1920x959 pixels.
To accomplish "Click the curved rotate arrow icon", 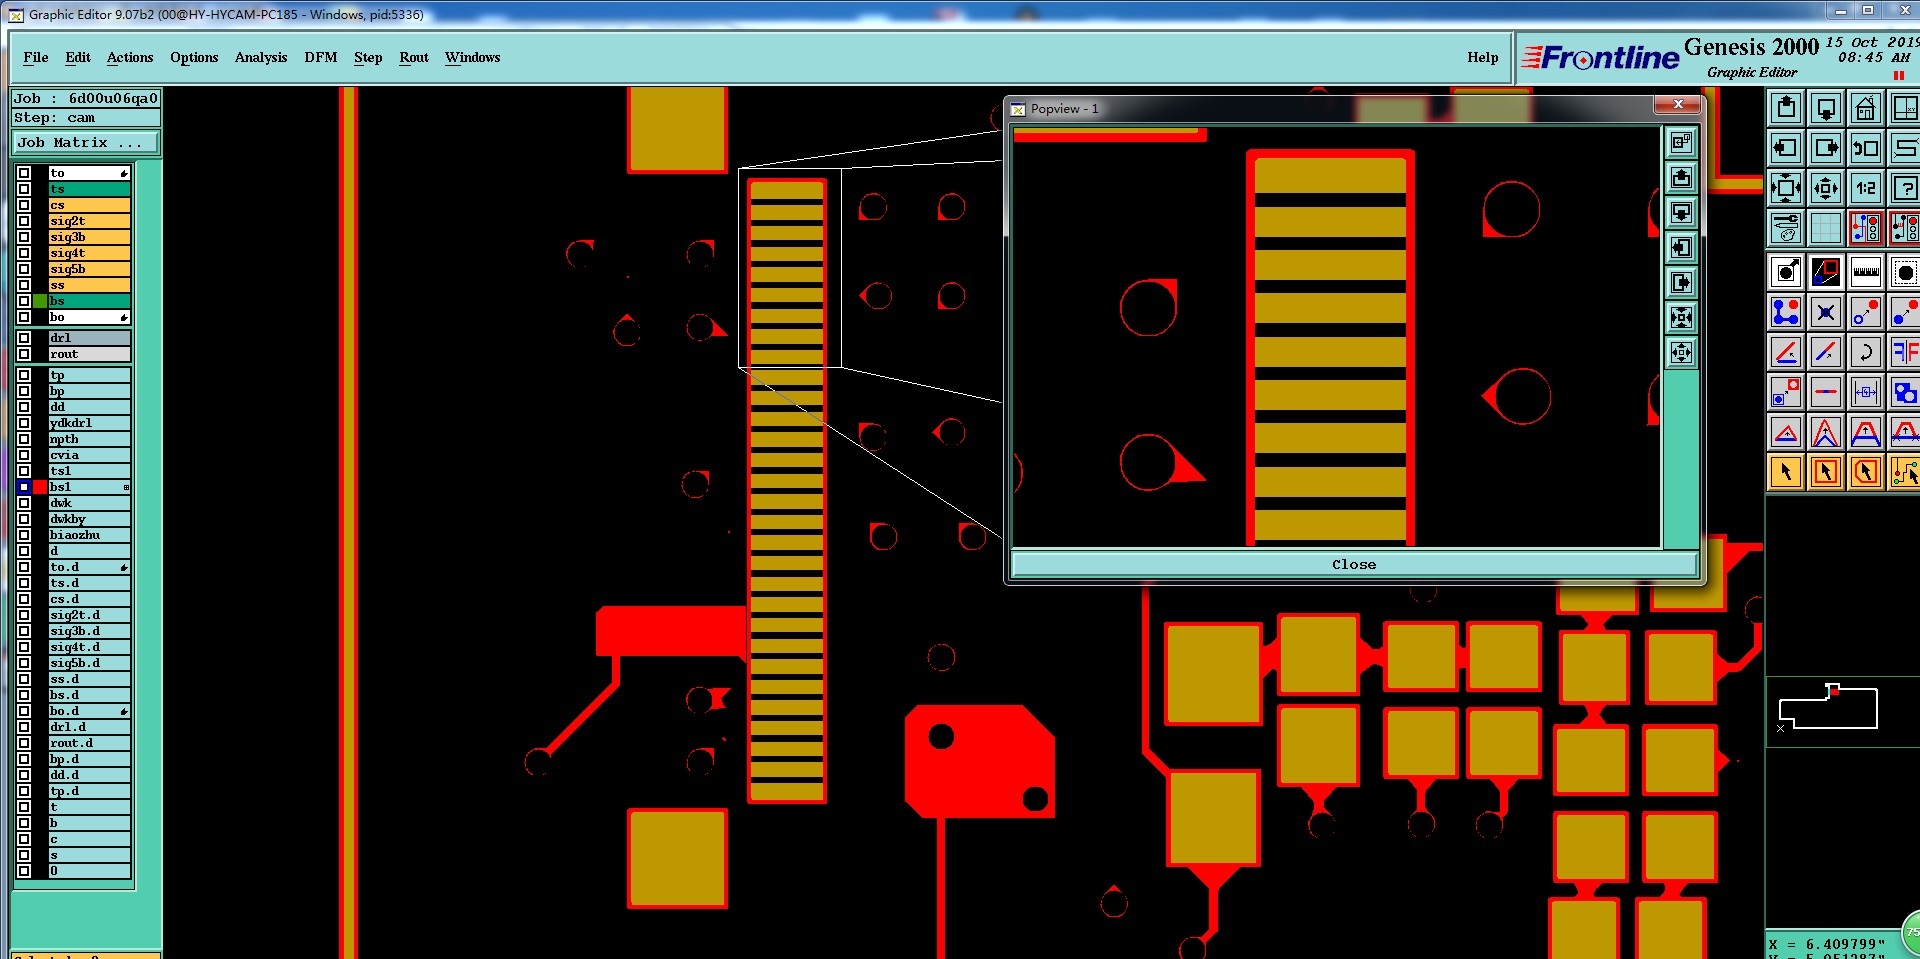I will pos(1866,352).
